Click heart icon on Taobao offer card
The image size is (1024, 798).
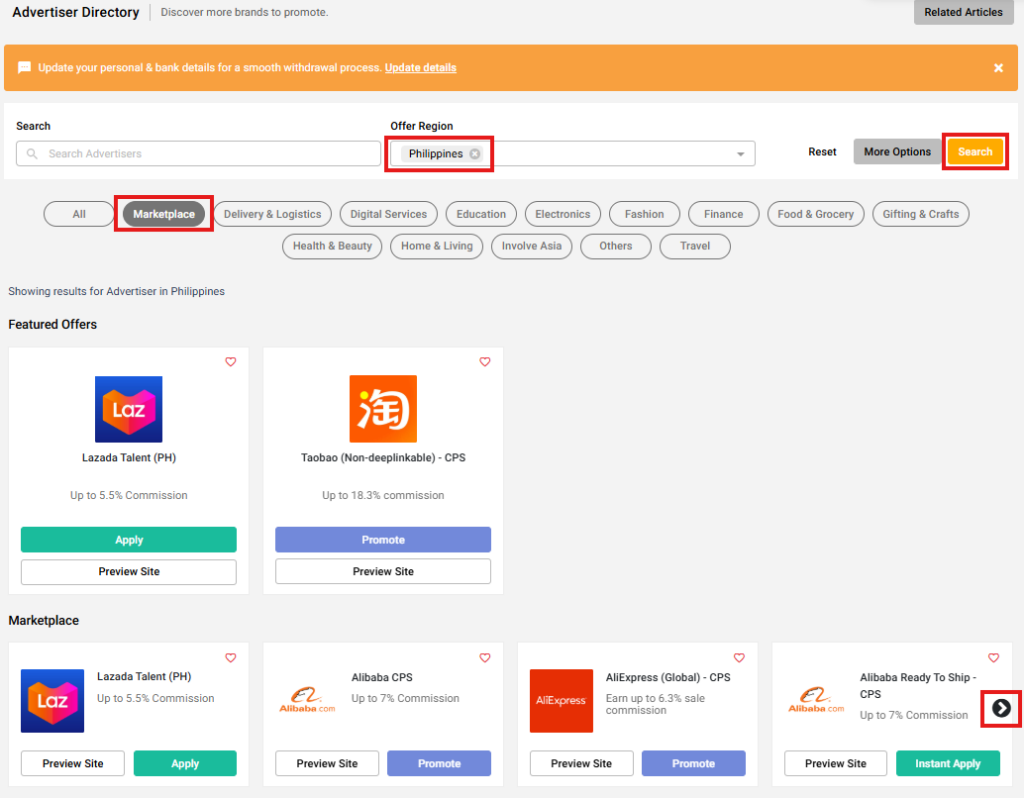point(485,362)
